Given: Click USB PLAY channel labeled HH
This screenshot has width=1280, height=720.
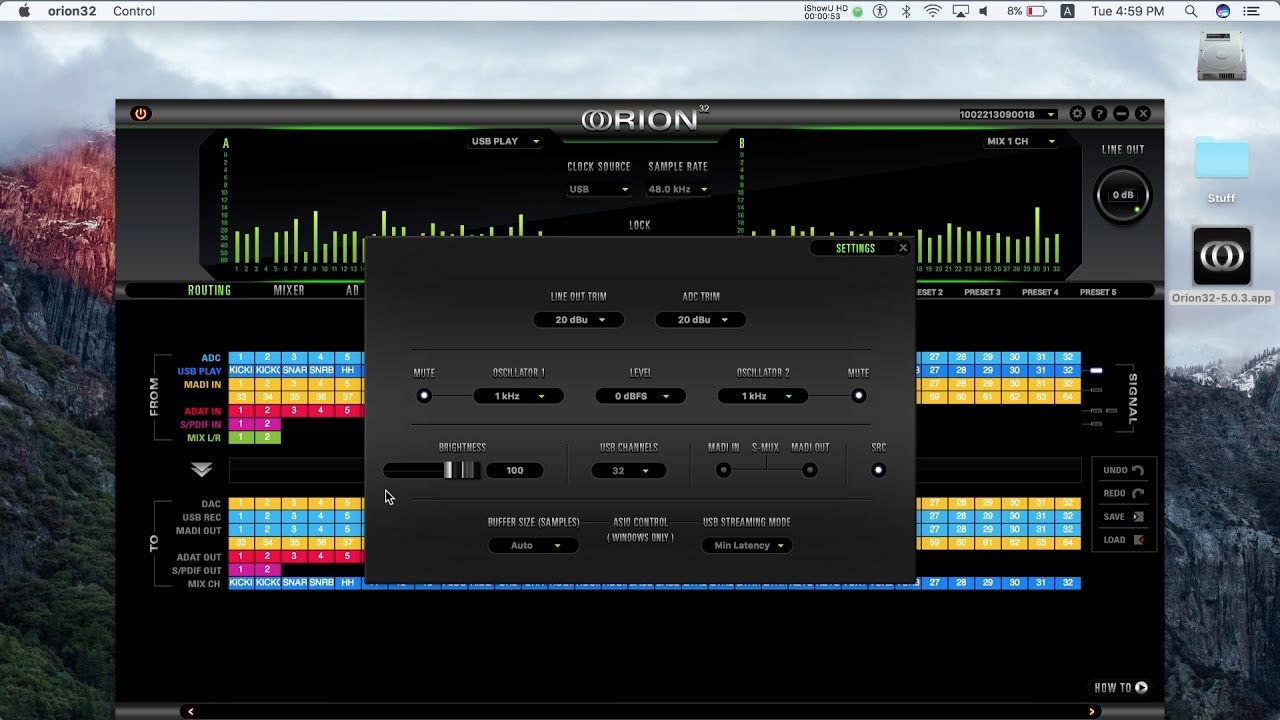Looking at the screenshot, I should click(347, 371).
